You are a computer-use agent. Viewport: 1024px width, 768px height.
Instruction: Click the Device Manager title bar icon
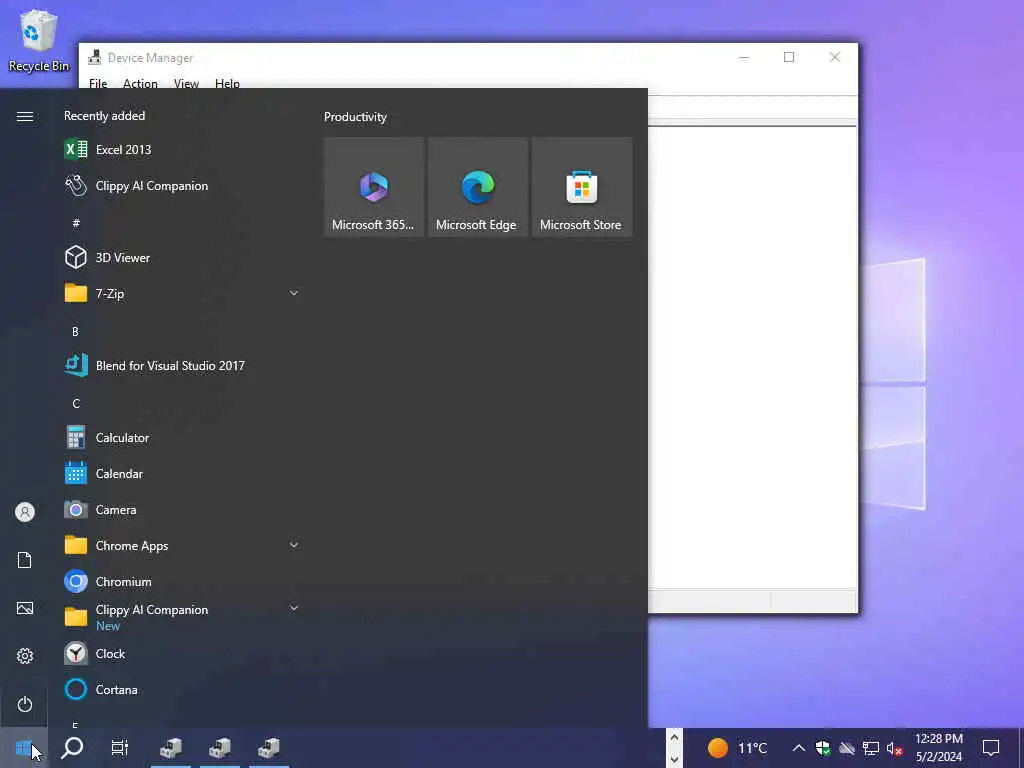click(x=95, y=57)
